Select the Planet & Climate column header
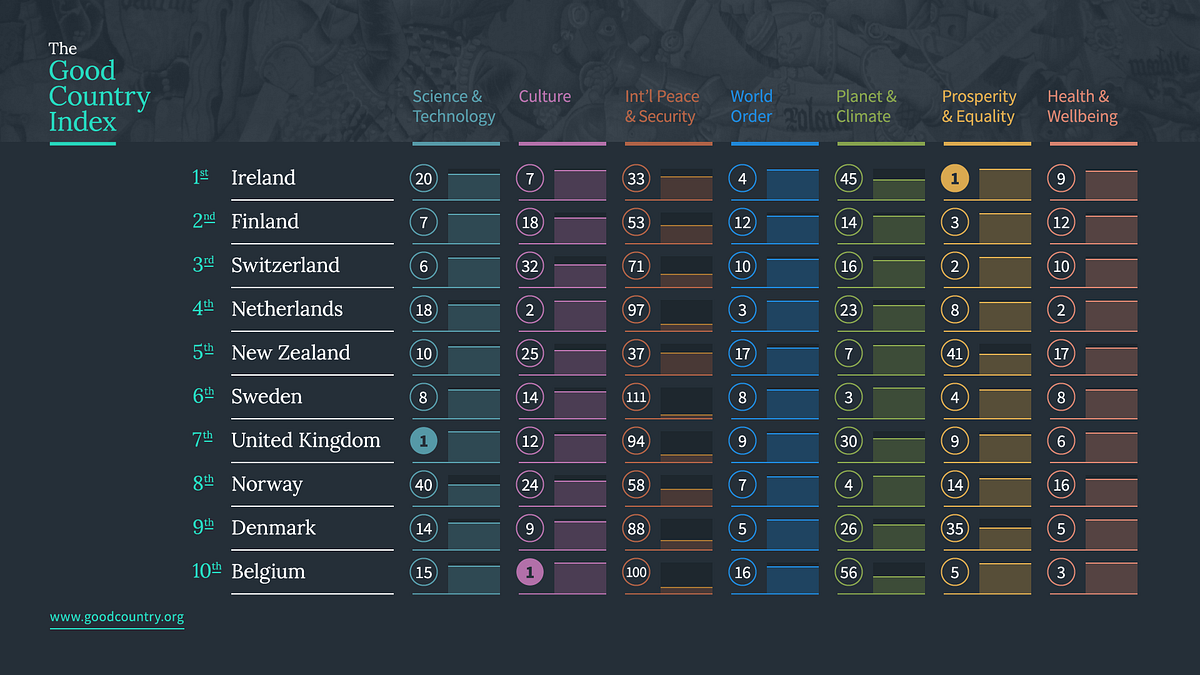This screenshot has height=675, width=1200. tap(866, 106)
